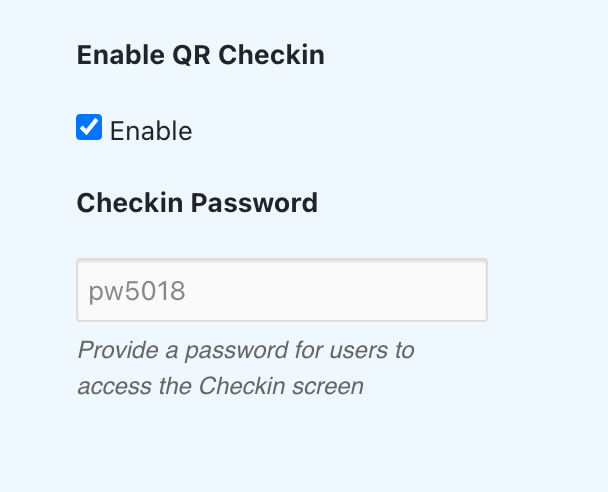Toggle the QR Checkin enable checkbox
Image resolution: width=608 pixels, height=492 pixels.
[x=89, y=128]
